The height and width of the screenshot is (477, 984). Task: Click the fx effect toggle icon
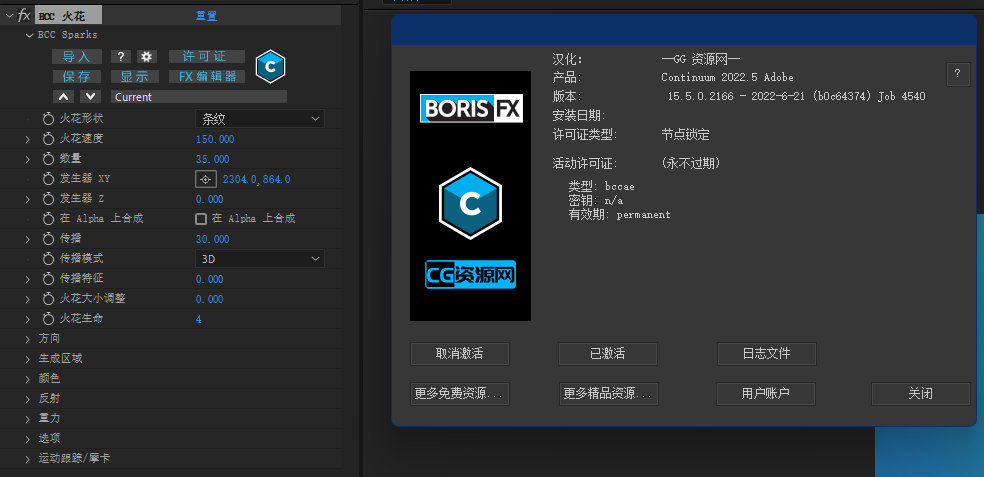click(x=24, y=15)
